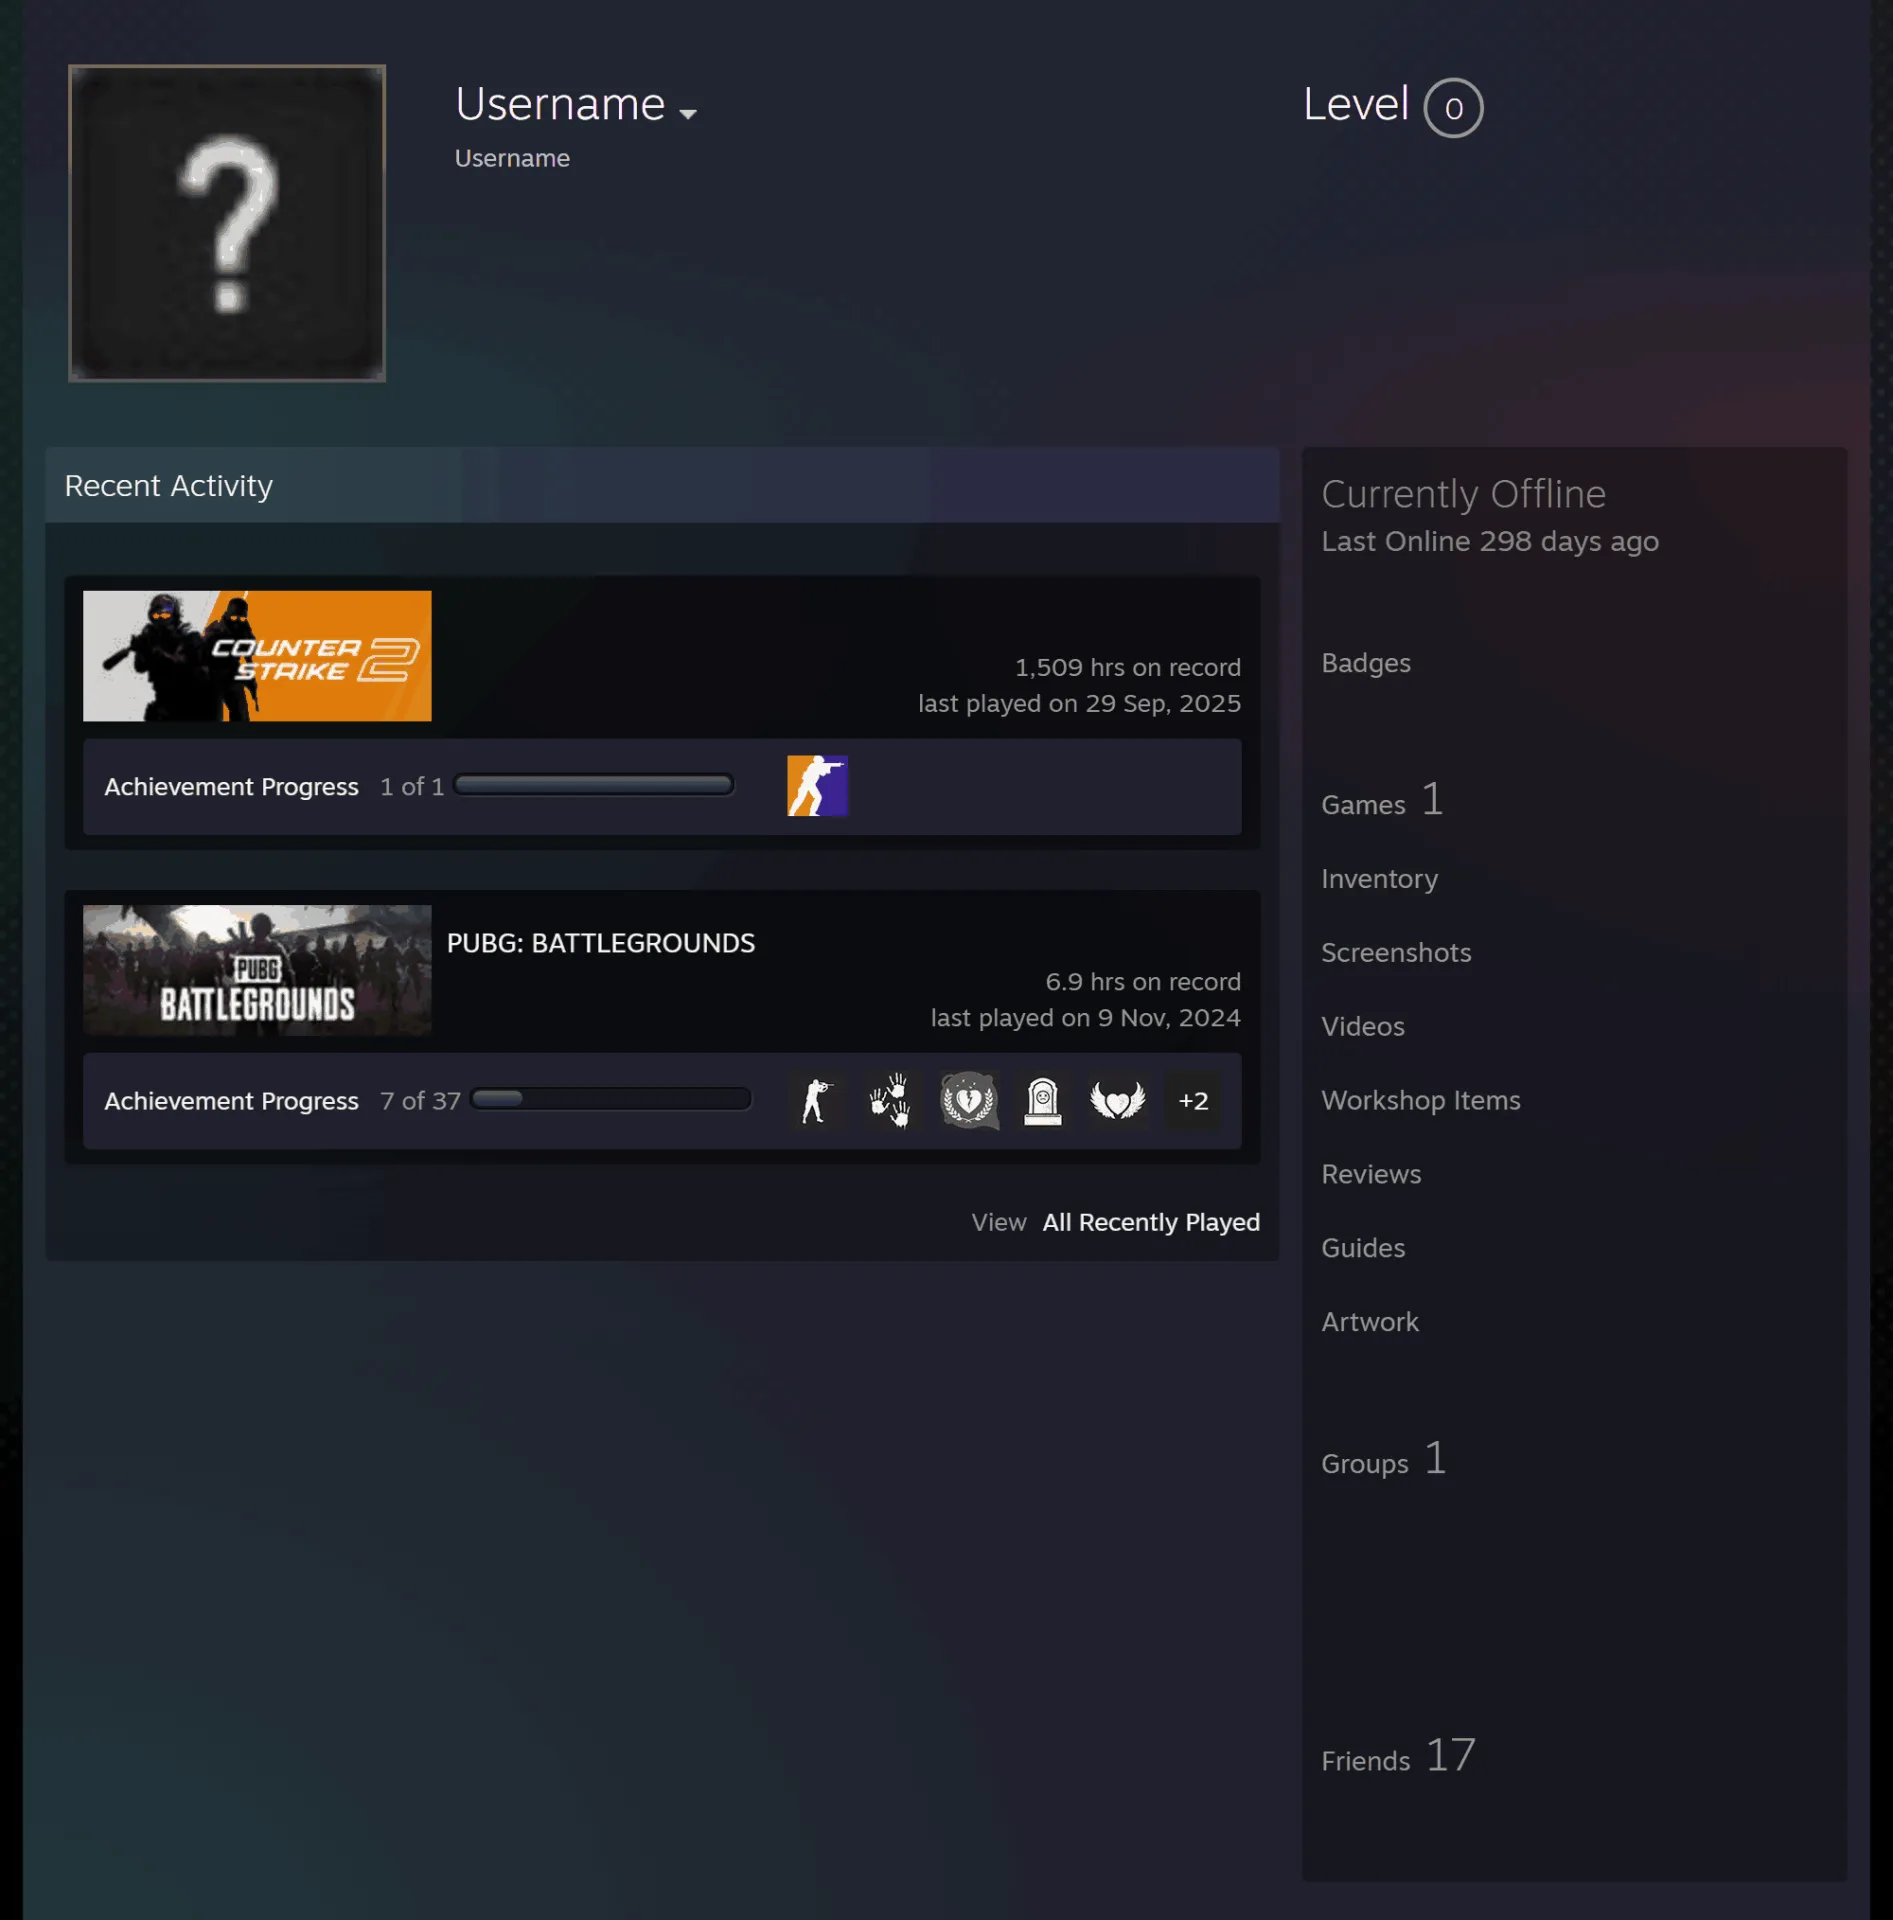Open the Counter-Strike 2 achievement icon
1893x1920 pixels.
pyautogui.click(x=817, y=786)
